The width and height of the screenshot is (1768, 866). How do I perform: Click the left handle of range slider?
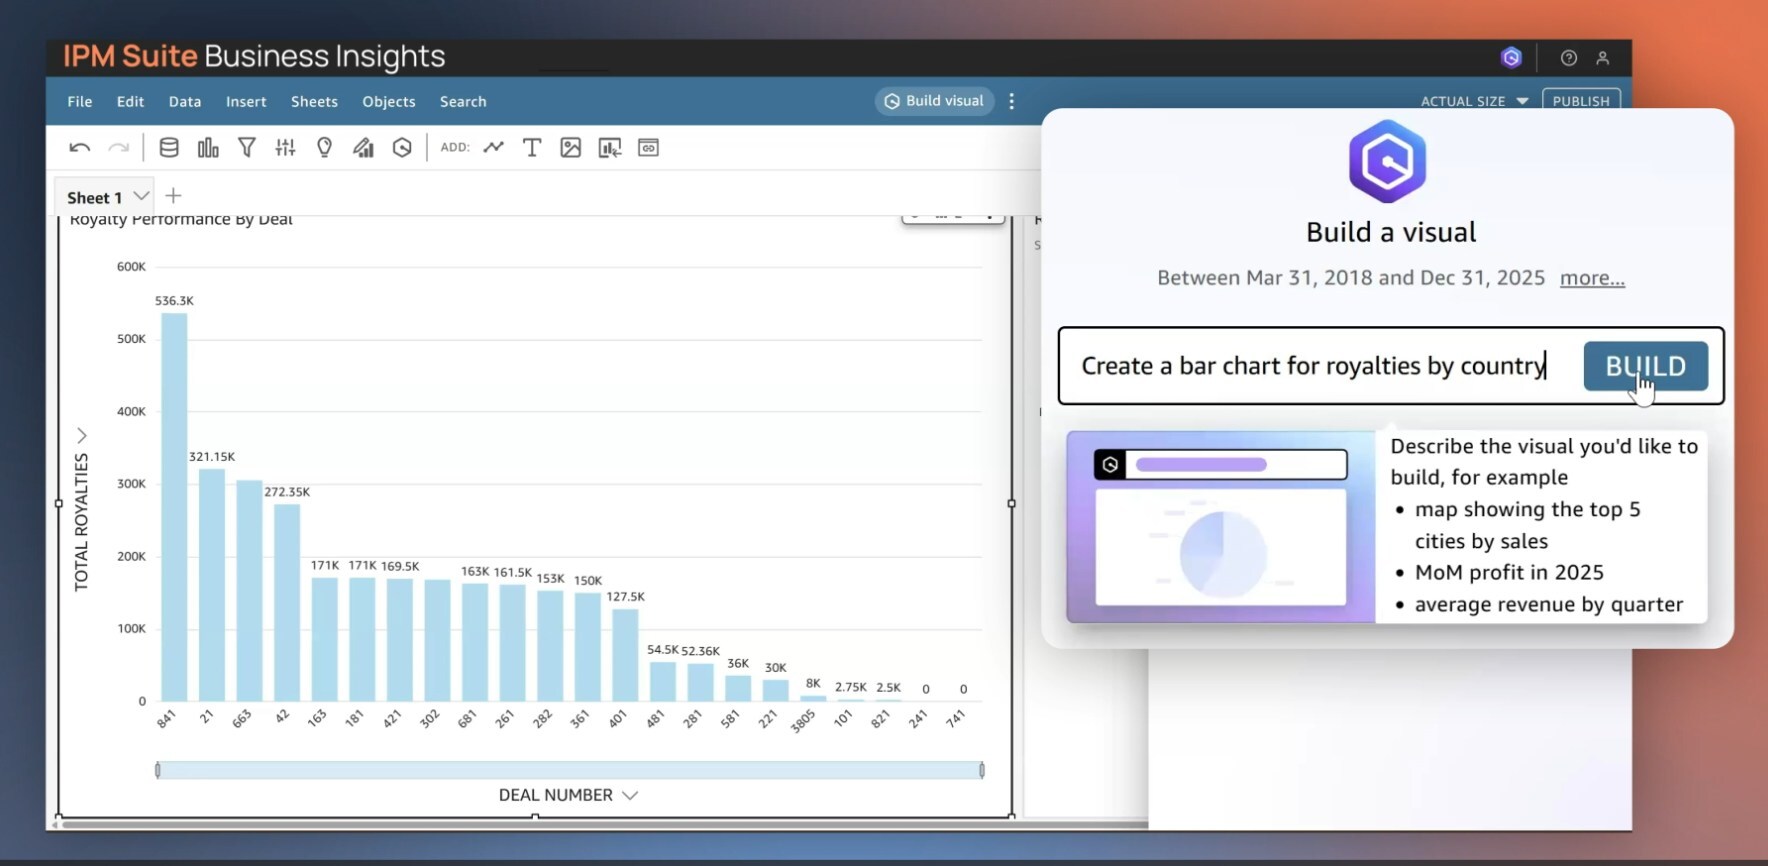[x=158, y=770]
